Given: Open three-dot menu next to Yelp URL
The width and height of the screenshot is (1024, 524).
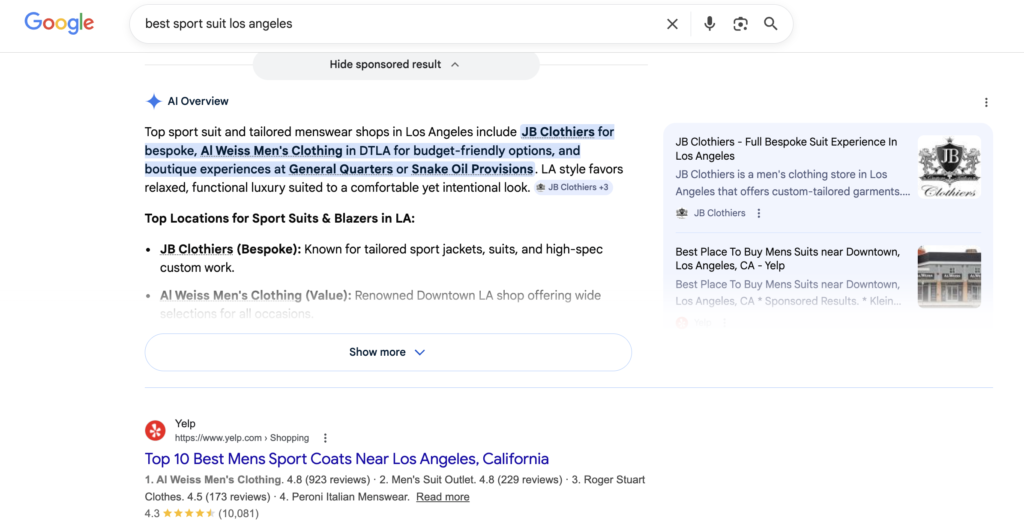Looking at the screenshot, I should click(x=325, y=438).
